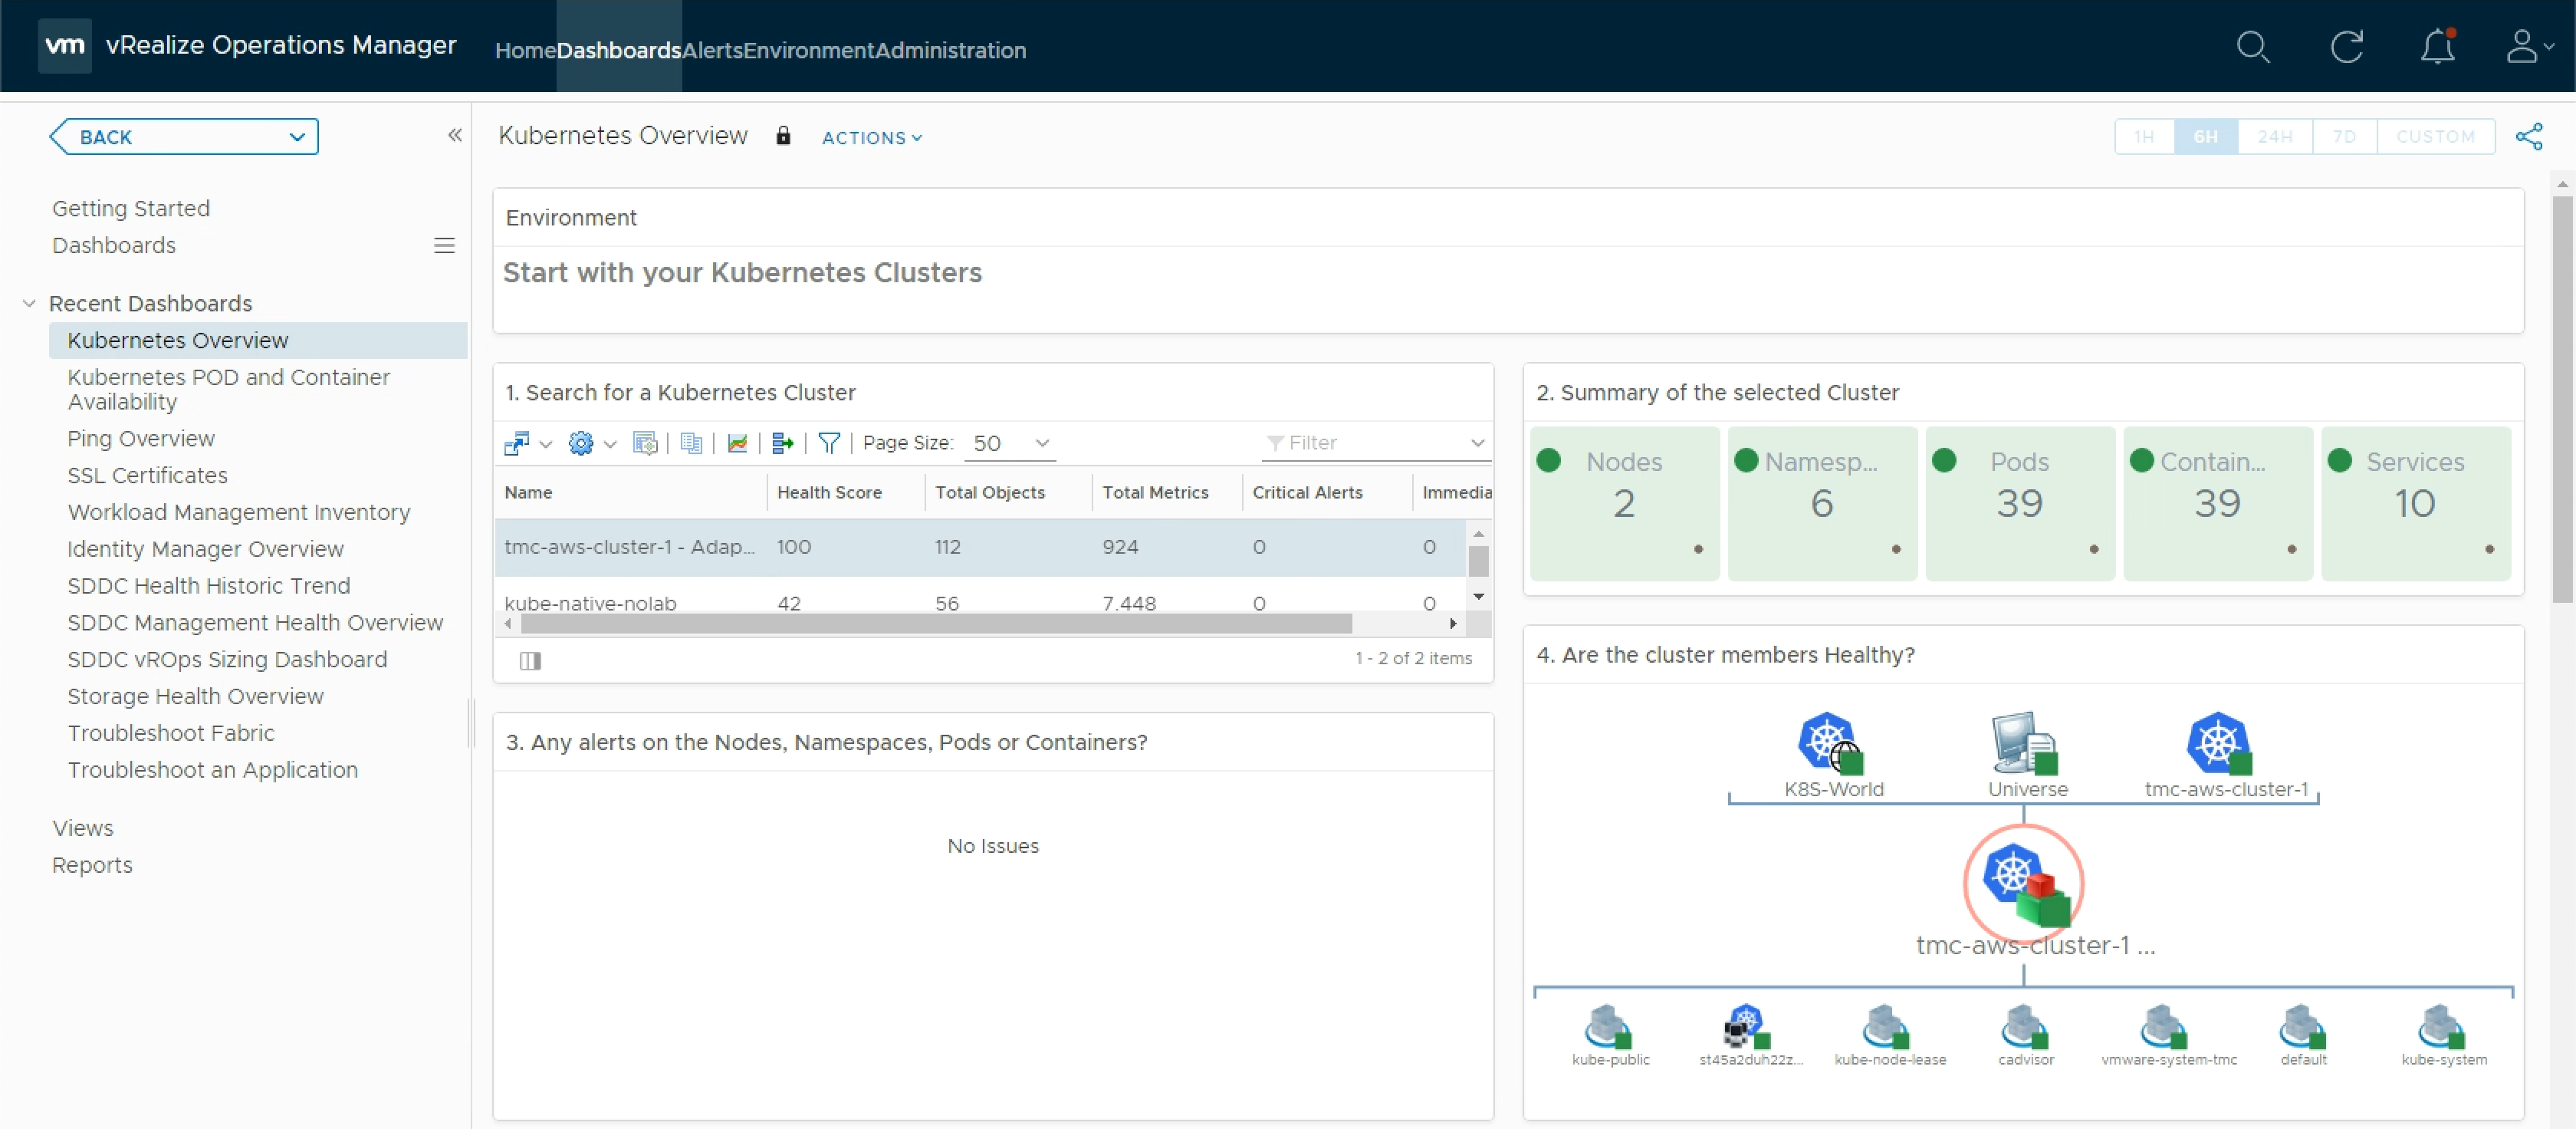Click the column chooser icon below table
2576x1129 pixels.
[530, 661]
